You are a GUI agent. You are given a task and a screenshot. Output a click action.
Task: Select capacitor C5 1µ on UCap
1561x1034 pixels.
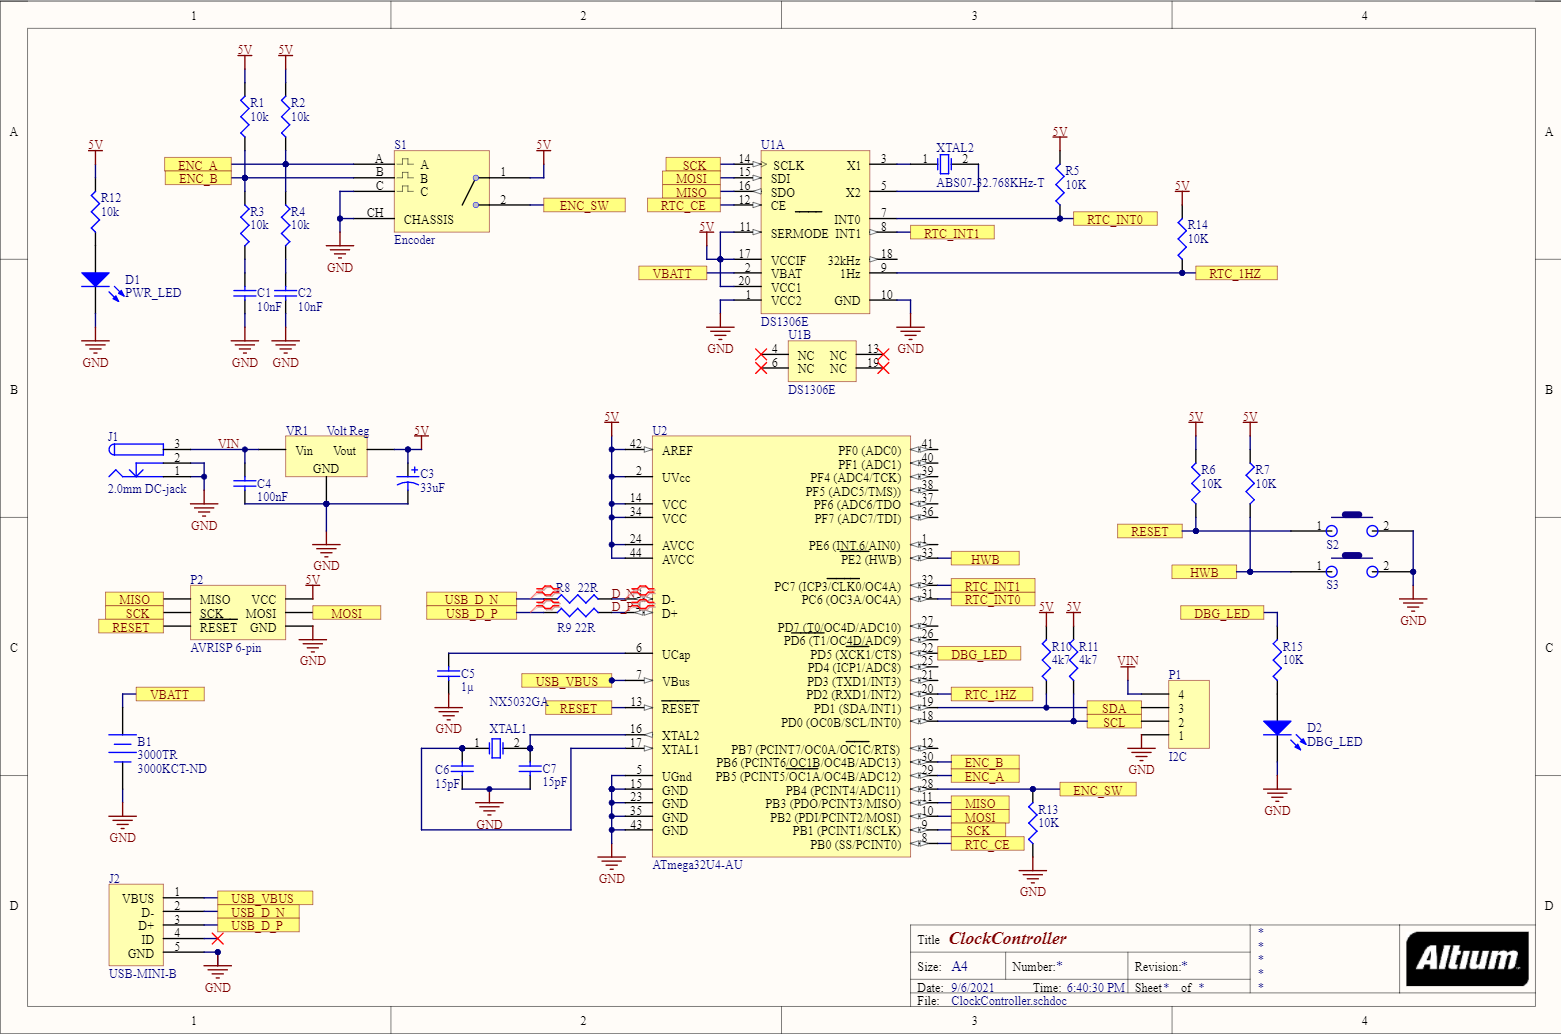tap(448, 674)
